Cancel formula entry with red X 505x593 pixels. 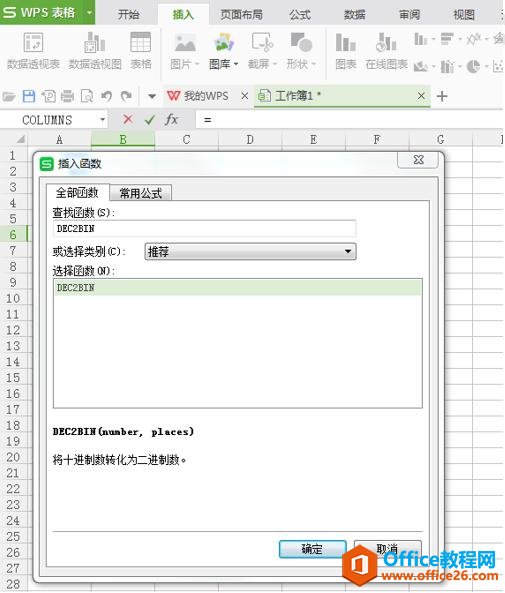click(x=128, y=120)
